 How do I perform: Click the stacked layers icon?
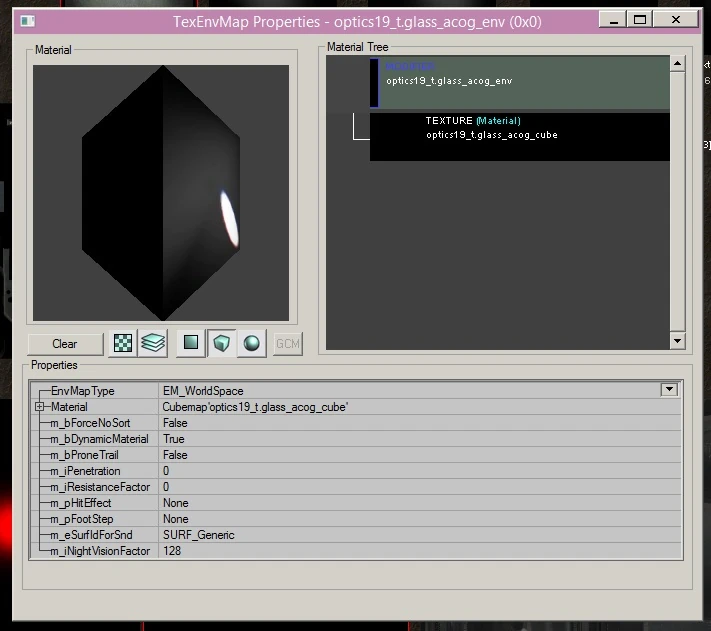[x=153, y=343]
